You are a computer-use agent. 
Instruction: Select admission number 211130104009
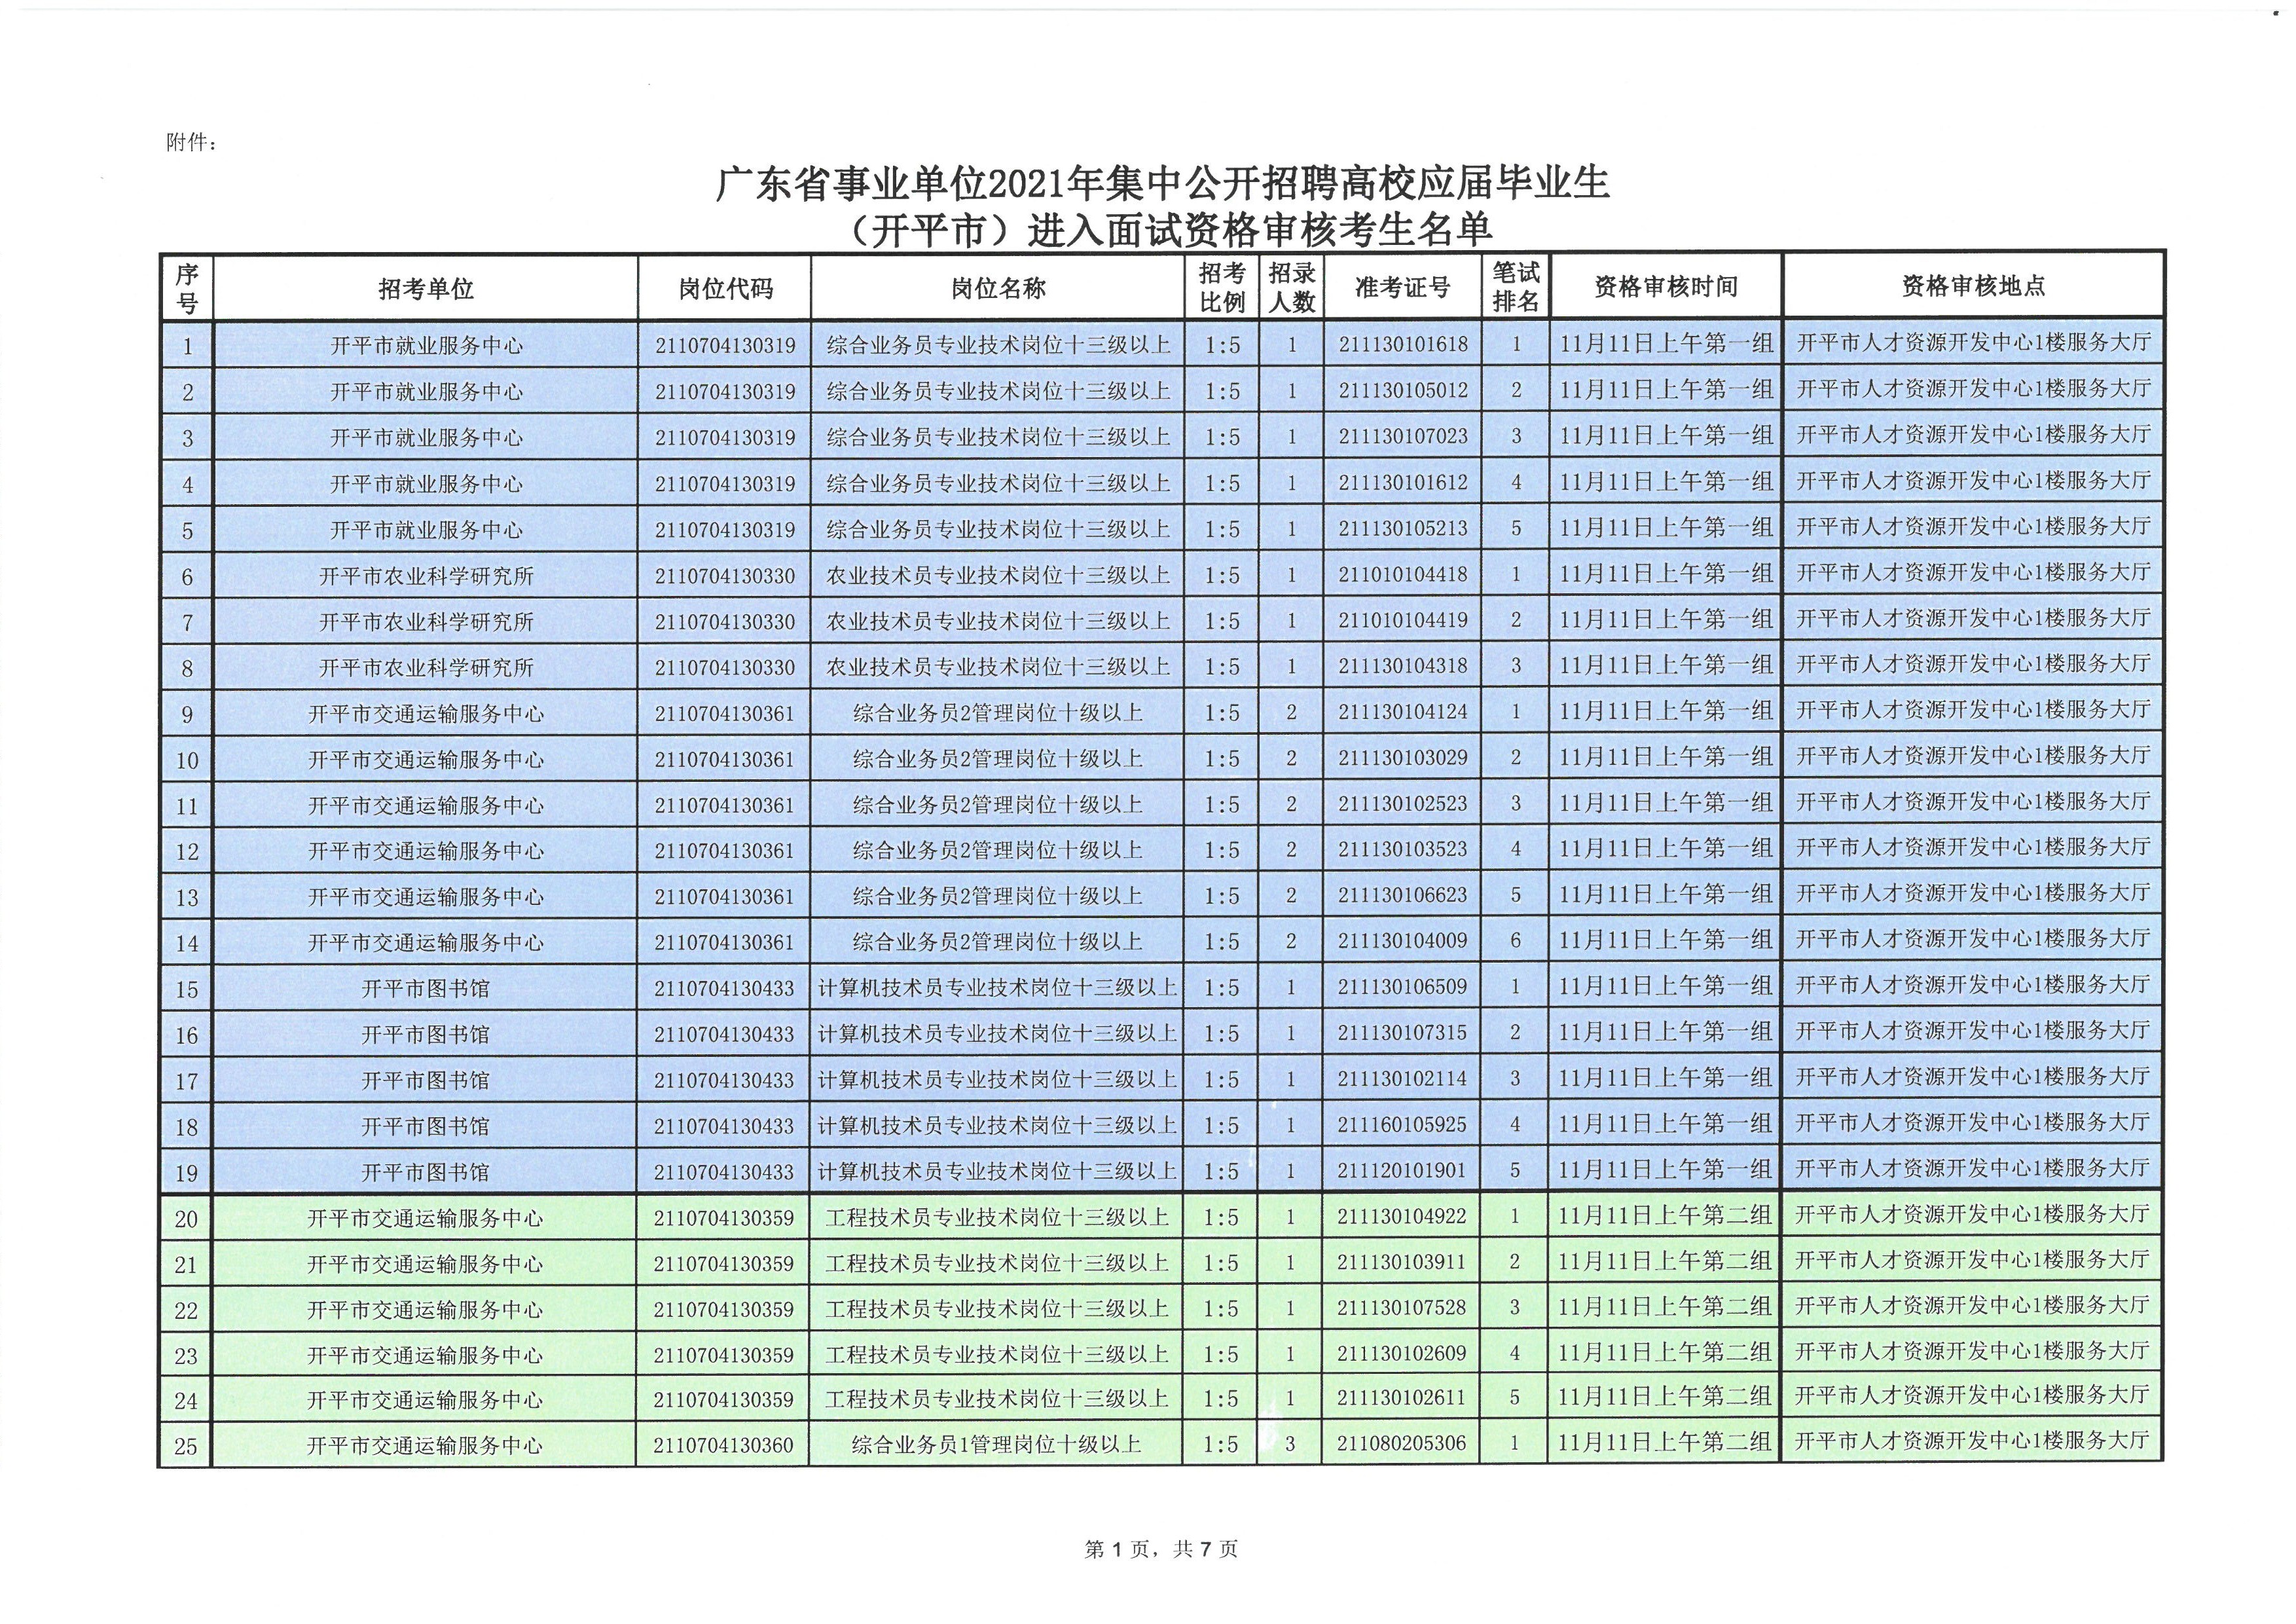[1403, 941]
